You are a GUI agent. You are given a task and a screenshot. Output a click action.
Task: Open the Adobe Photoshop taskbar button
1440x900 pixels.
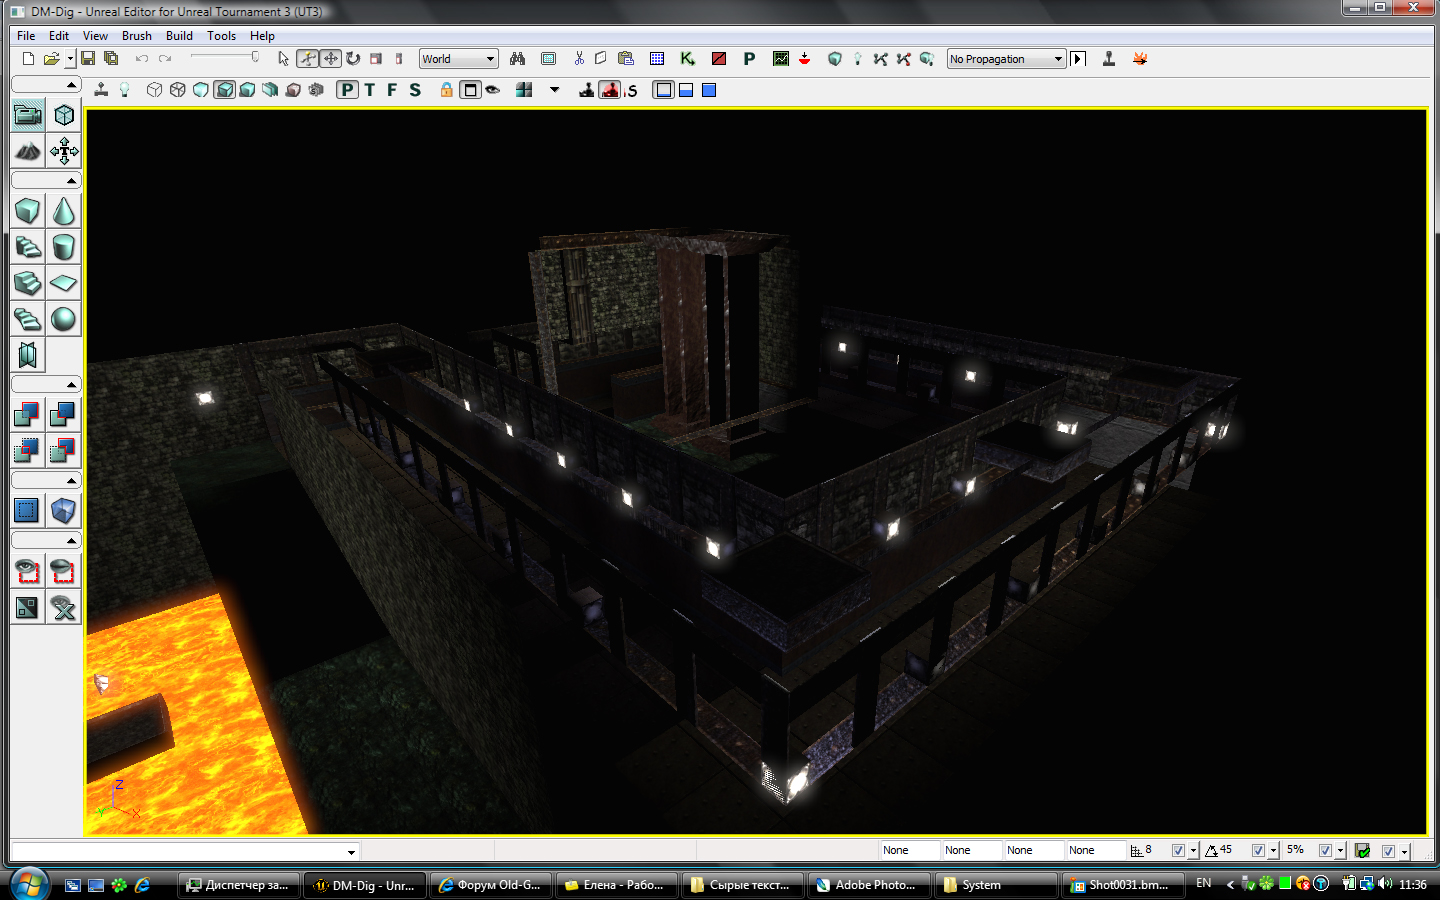pyautogui.click(x=867, y=885)
